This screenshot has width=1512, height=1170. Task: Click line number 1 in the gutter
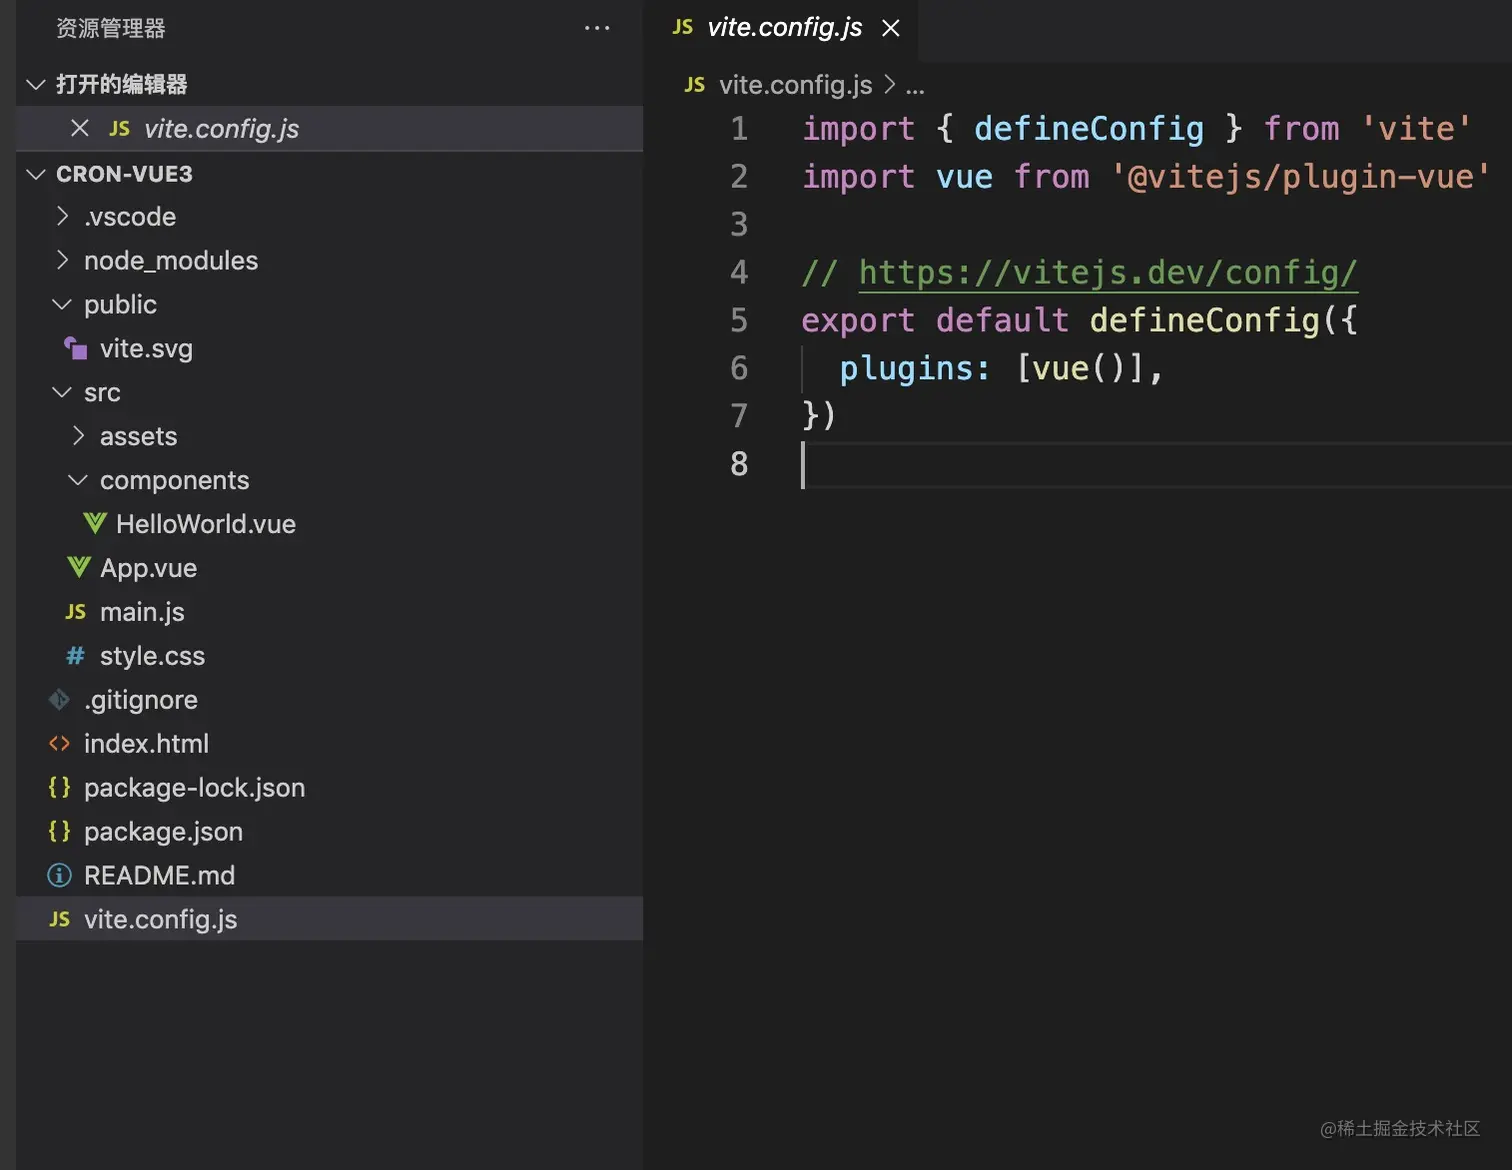click(x=739, y=128)
